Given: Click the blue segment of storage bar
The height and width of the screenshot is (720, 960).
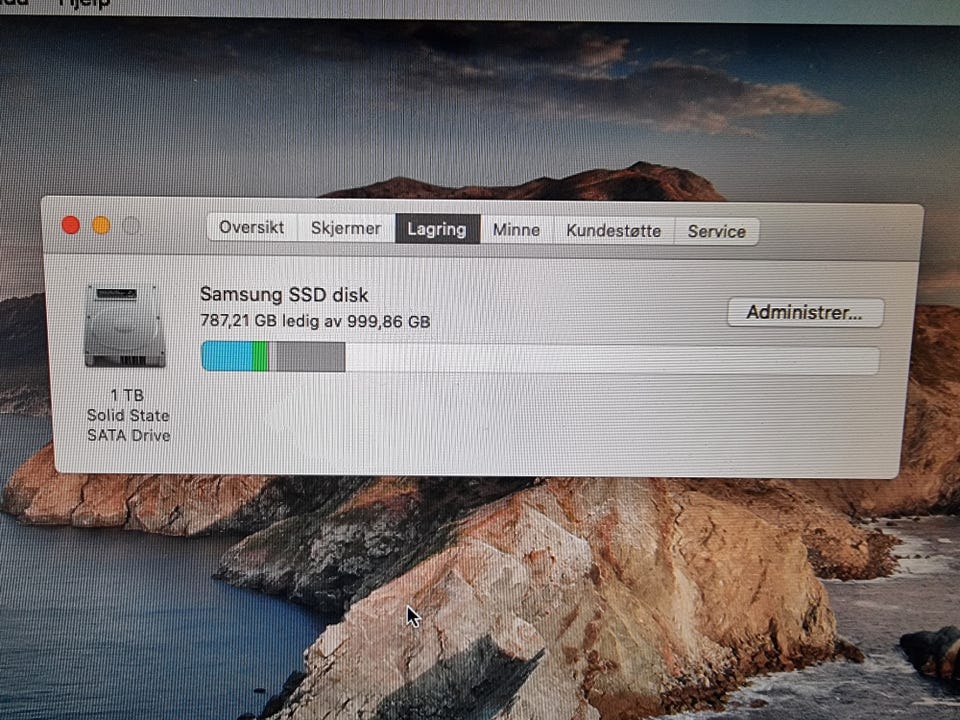Looking at the screenshot, I should coord(227,356).
